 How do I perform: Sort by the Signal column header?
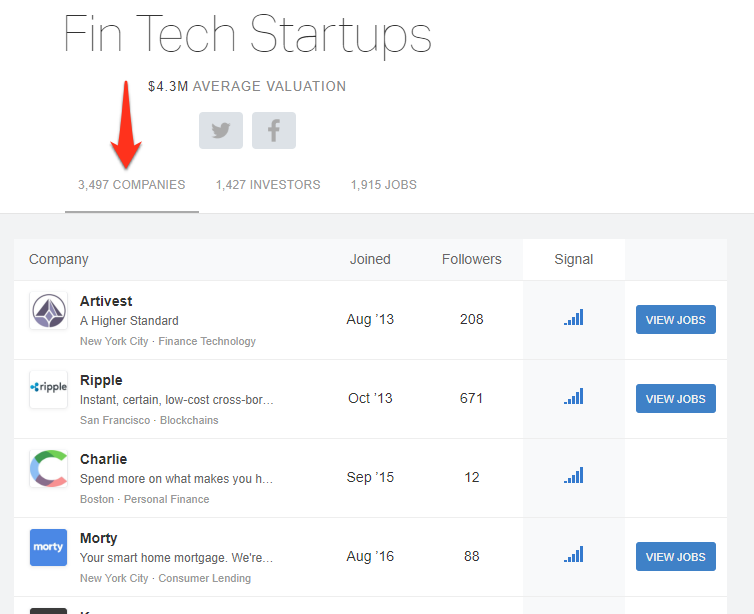tap(574, 259)
